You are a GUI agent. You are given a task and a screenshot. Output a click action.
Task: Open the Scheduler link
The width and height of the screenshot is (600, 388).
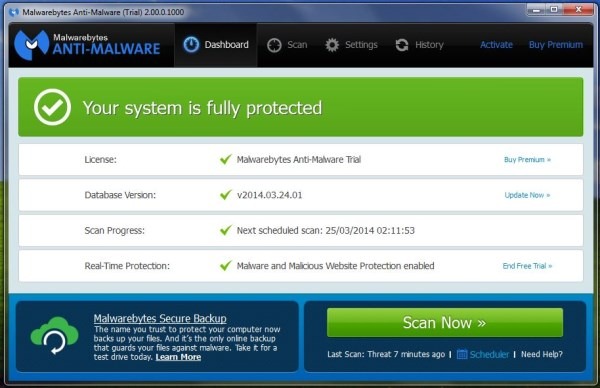489,354
